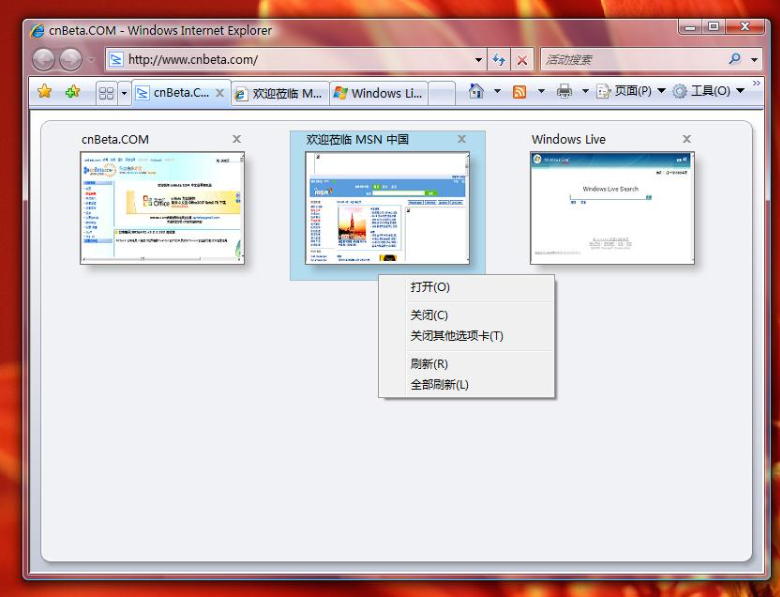Close the 欢迎莅临 MSN 中国 thumbnail

(x=462, y=139)
